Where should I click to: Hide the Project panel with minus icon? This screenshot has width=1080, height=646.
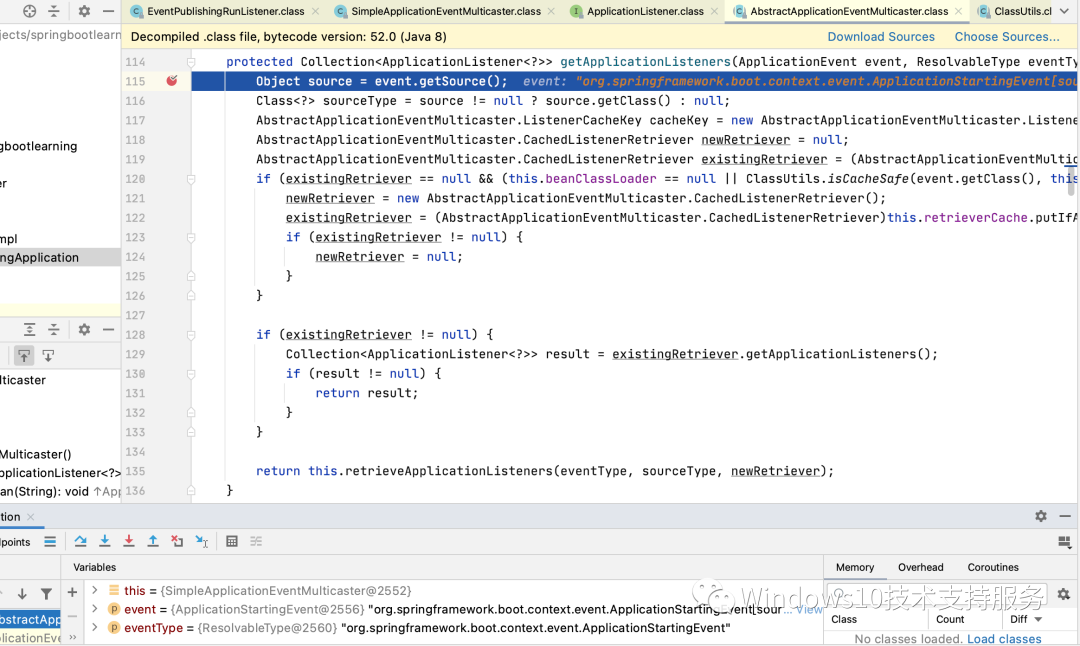[x=108, y=11]
